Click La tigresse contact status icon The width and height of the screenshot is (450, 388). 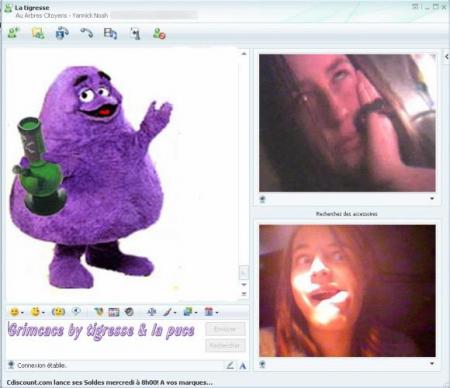[8, 8]
